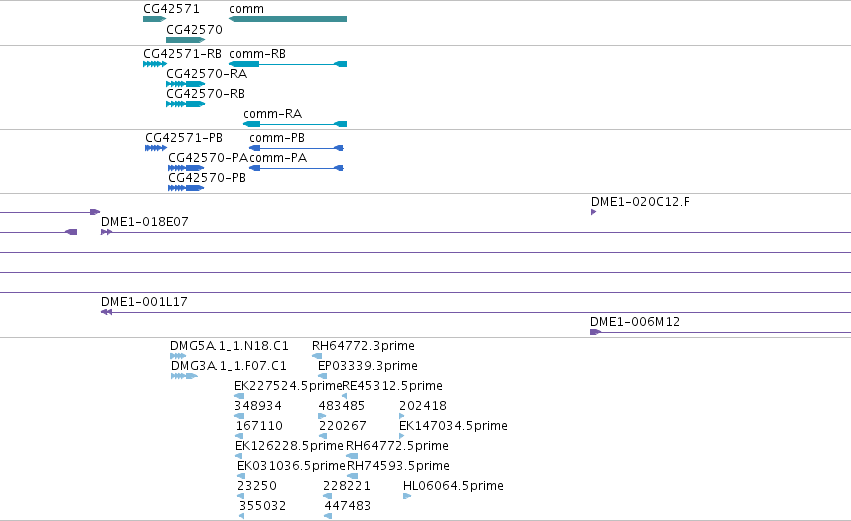Click the HL06064.5prime label text
This screenshot has height=521, width=851.
(x=453, y=486)
